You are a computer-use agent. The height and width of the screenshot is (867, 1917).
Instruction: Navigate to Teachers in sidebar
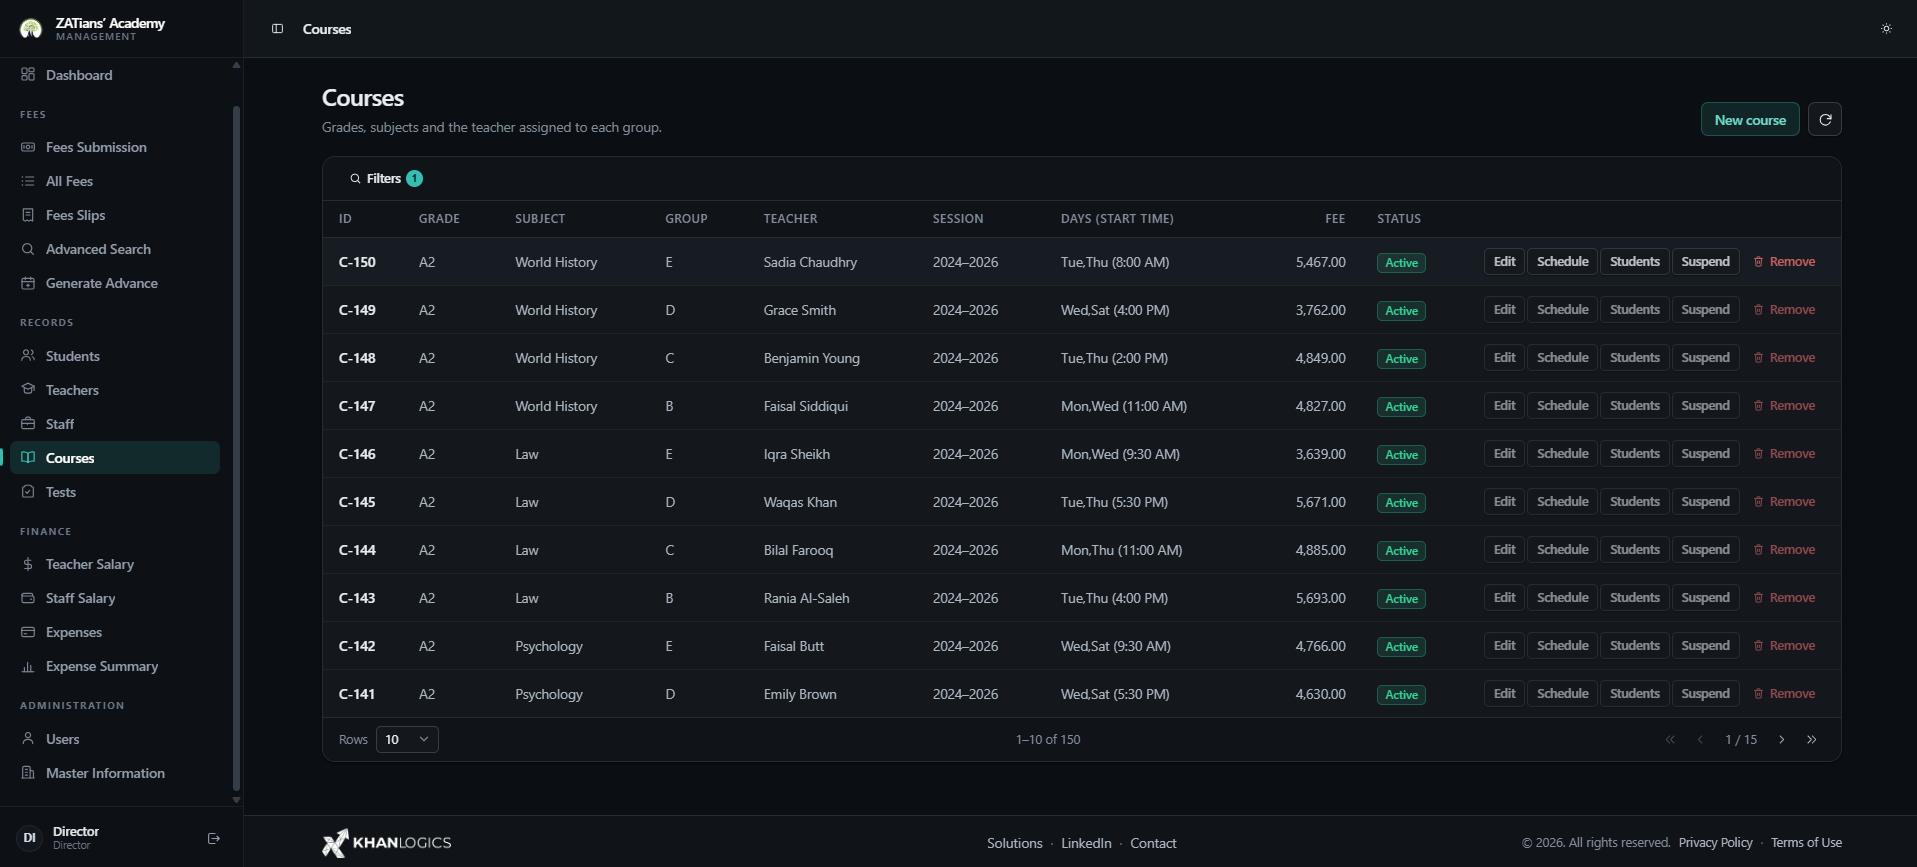pyautogui.click(x=115, y=390)
